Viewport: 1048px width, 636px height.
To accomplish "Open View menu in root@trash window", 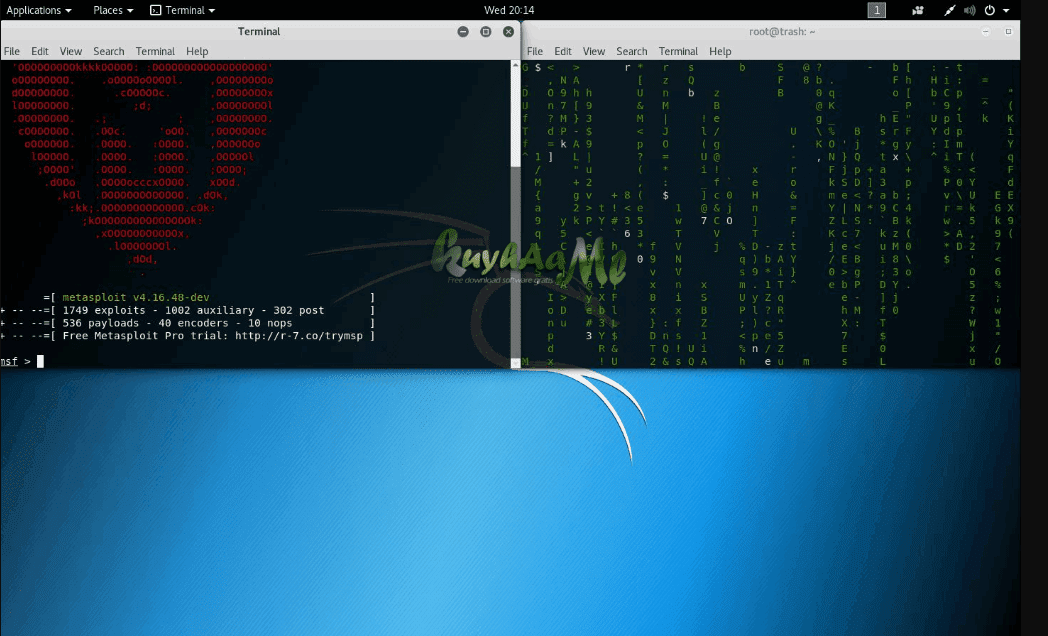I will pos(594,51).
